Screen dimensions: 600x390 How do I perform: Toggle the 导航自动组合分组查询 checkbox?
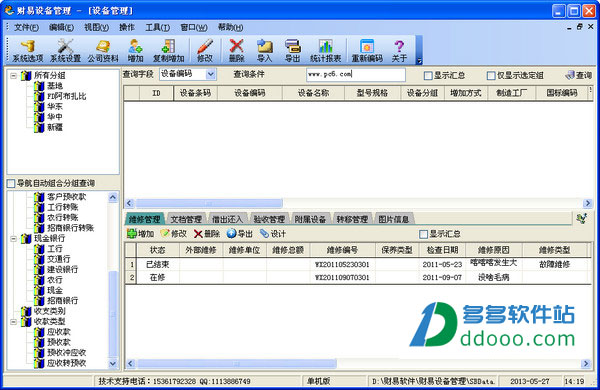click(11, 184)
